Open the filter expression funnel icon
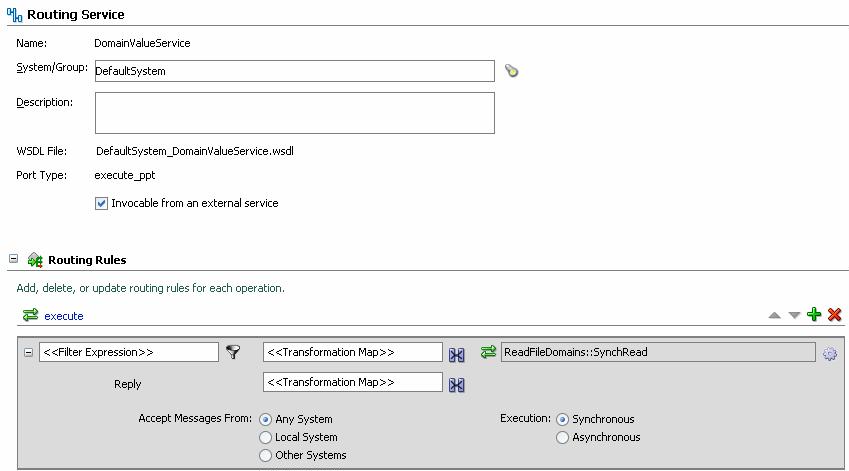The height and width of the screenshot is (471, 849). pyautogui.click(x=233, y=352)
